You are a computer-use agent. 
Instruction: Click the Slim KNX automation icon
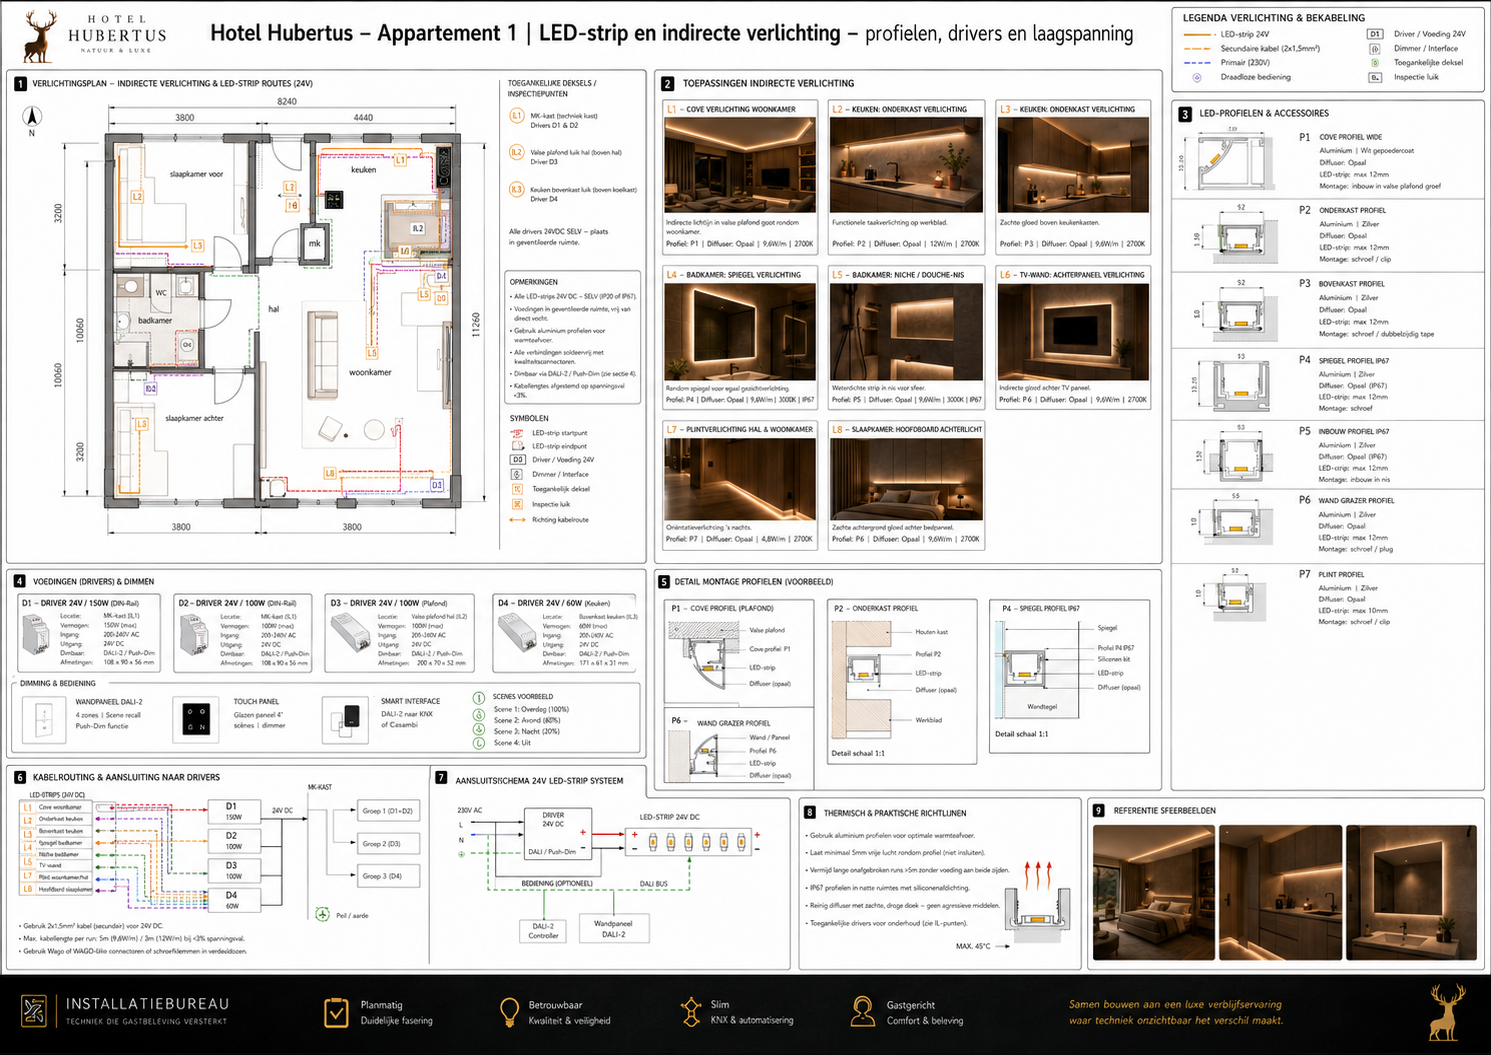(x=690, y=1012)
